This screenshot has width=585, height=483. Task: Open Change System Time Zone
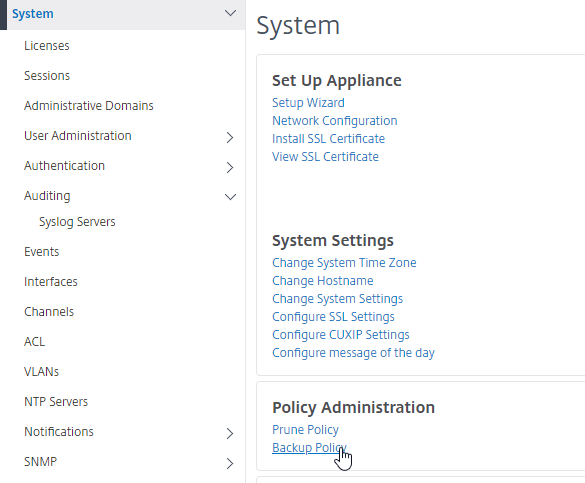[x=344, y=263]
